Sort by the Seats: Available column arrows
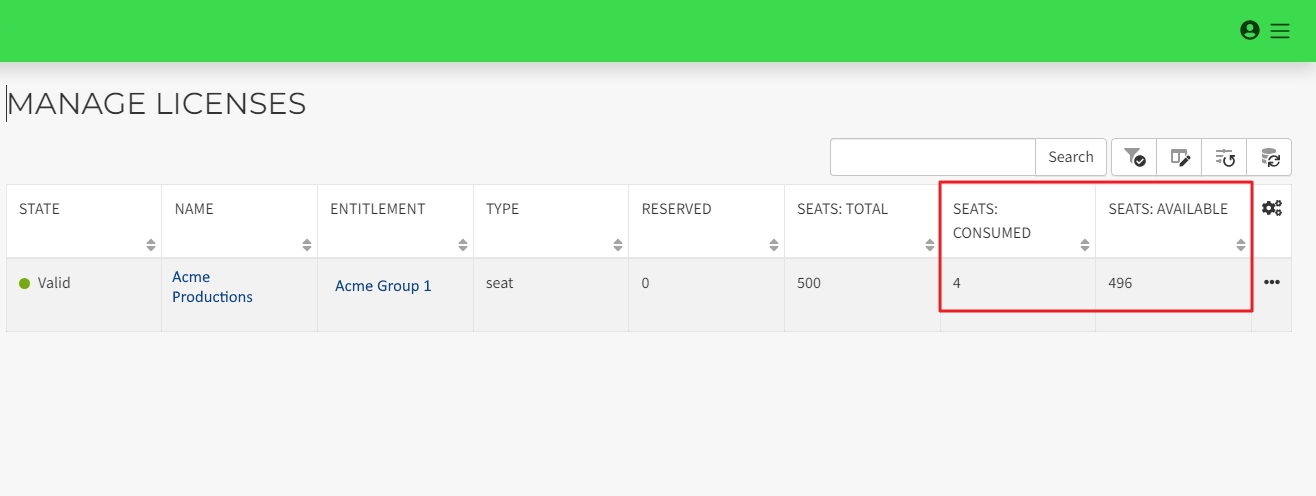This screenshot has height=496, width=1316. (x=1241, y=245)
